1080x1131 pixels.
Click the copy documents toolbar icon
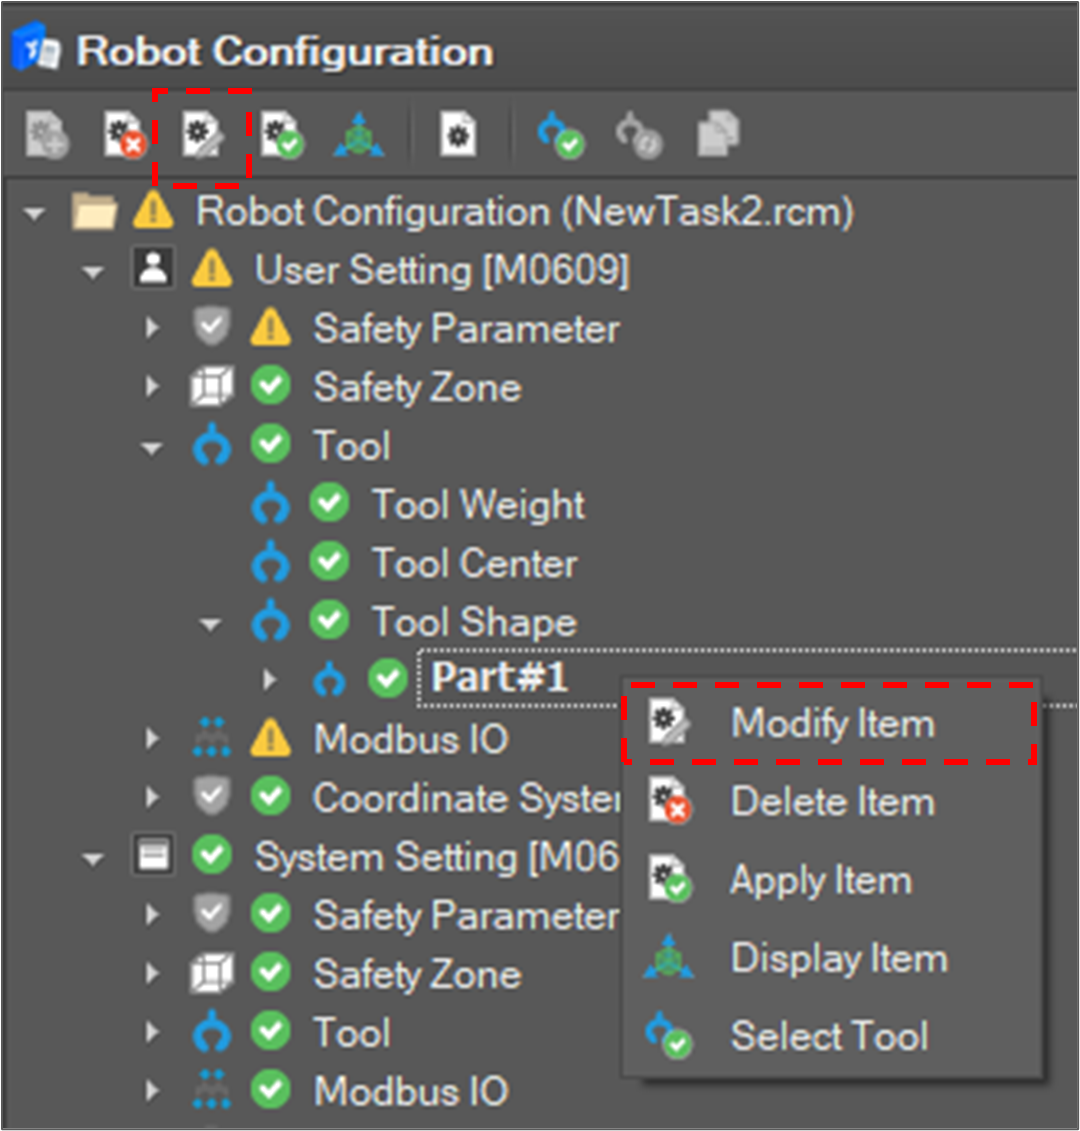717,136
